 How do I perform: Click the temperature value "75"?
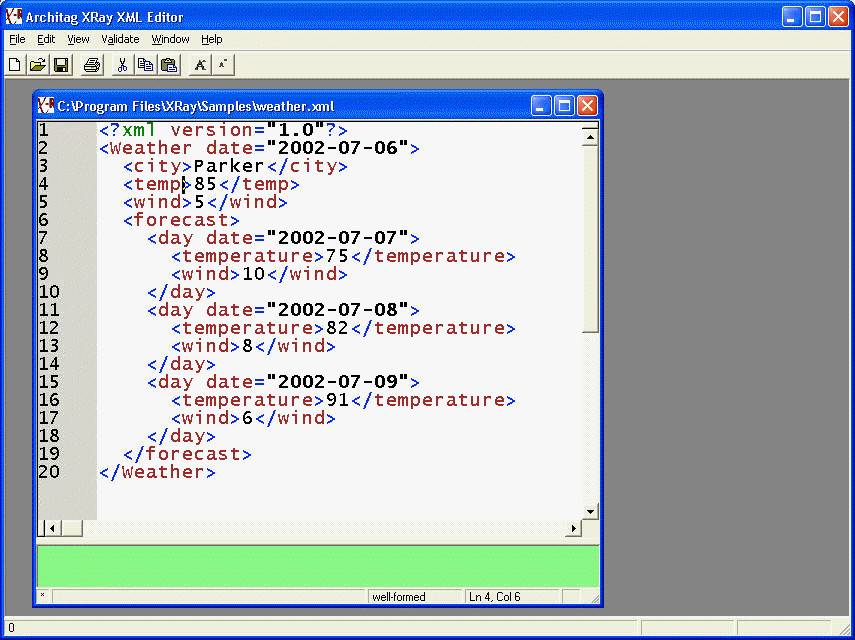coord(337,256)
